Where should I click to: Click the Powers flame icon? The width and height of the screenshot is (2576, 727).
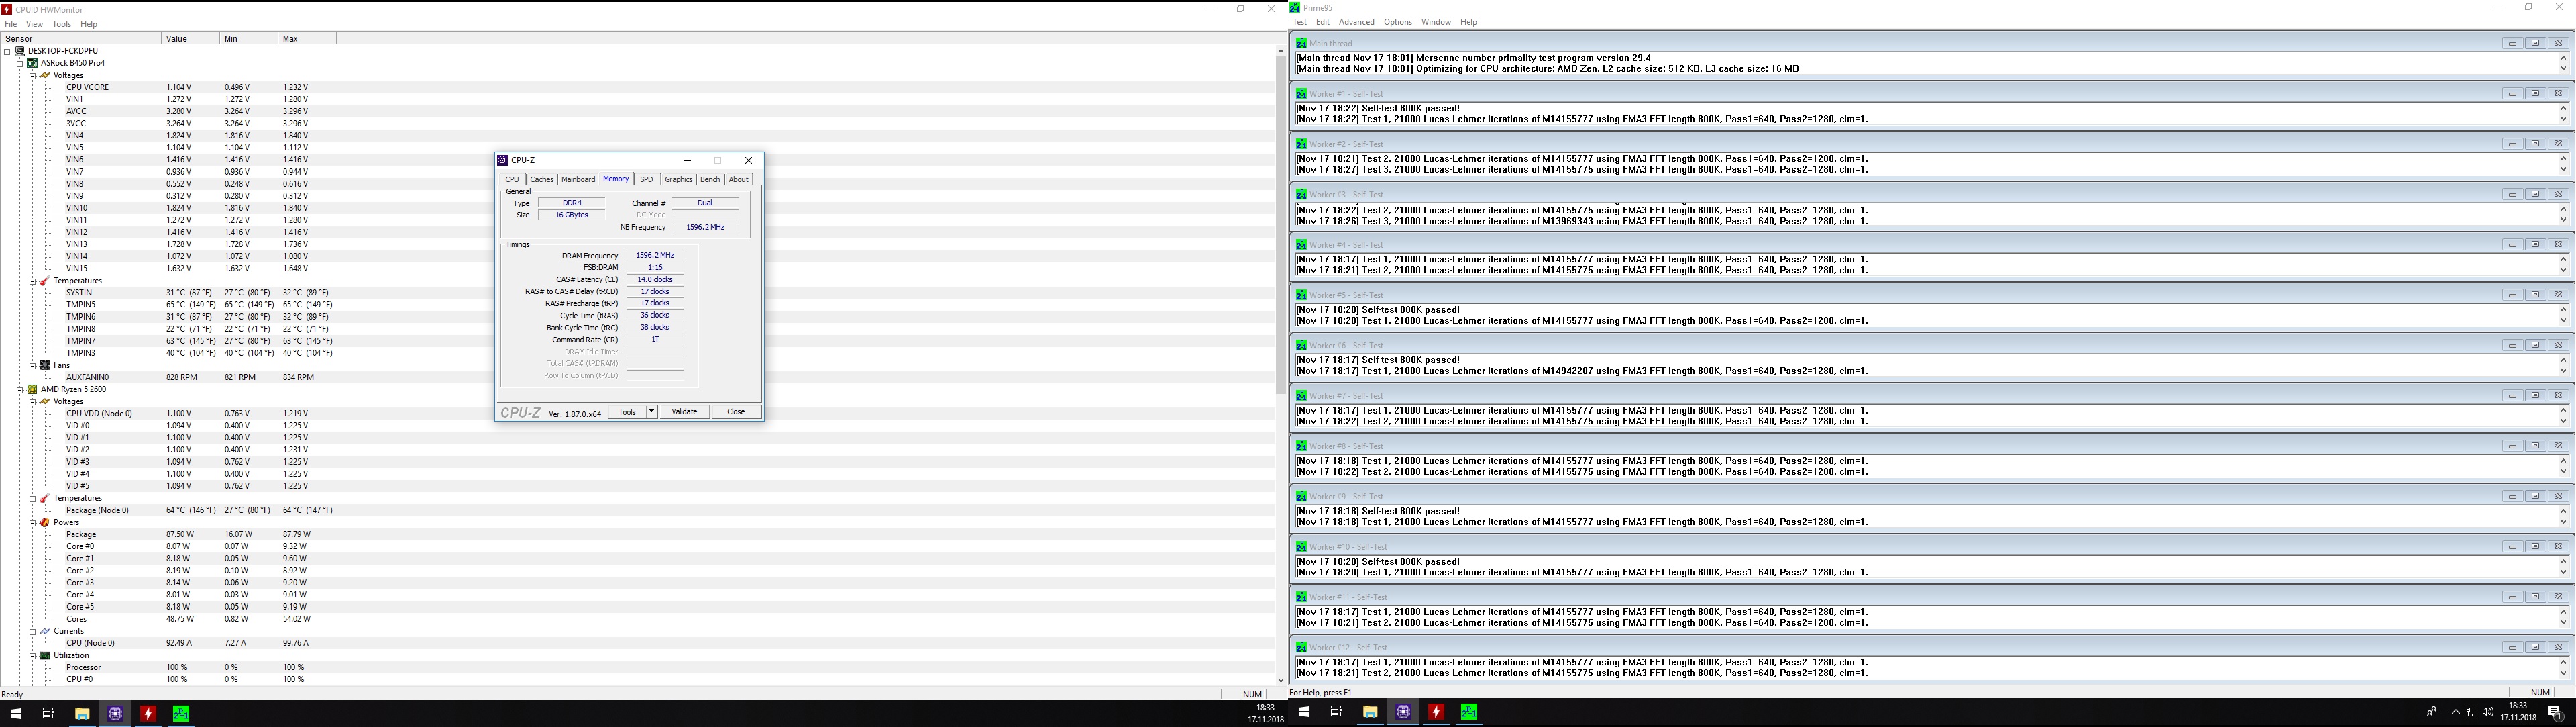(x=45, y=522)
